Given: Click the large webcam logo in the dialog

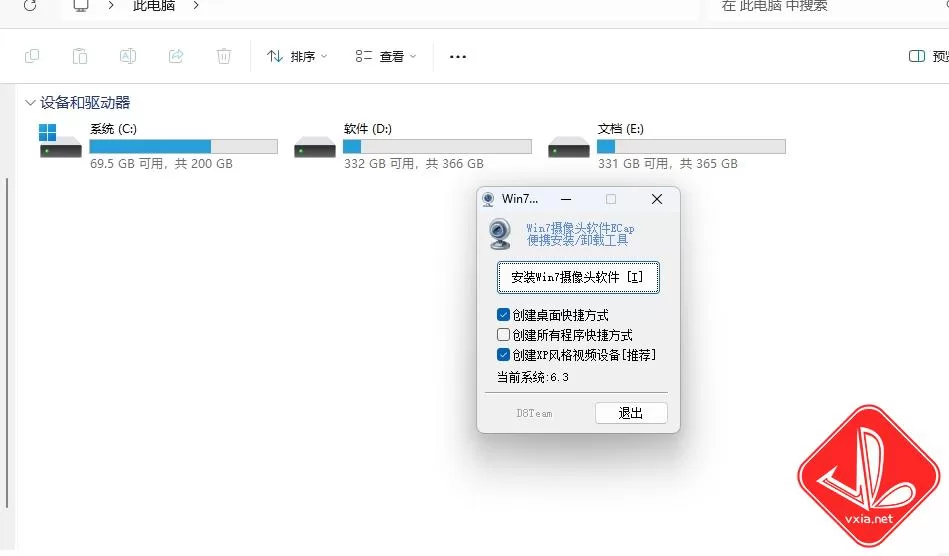Looking at the screenshot, I should click(501, 234).
